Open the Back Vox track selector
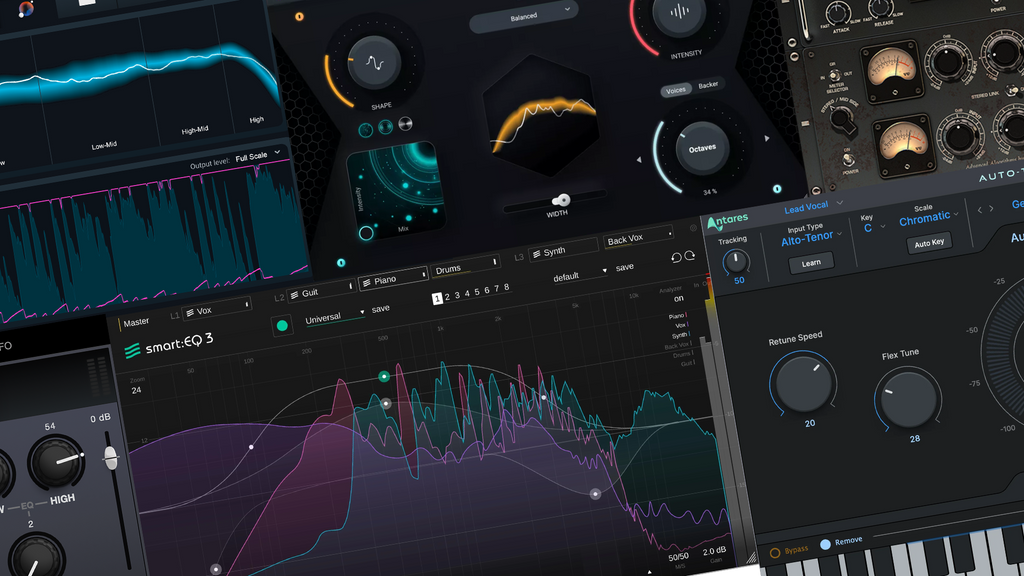This screenshot has height=576, width=1024. coord(638,238)
